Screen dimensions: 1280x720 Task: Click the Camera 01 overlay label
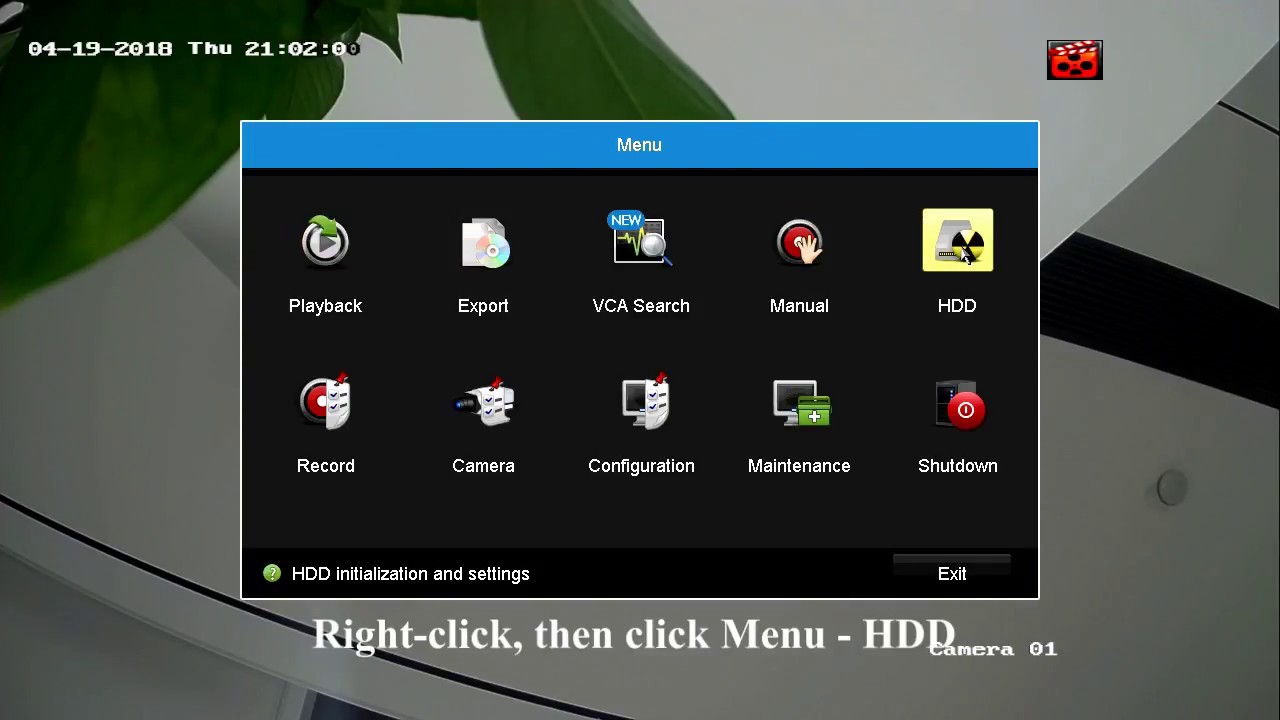[993, 649]
